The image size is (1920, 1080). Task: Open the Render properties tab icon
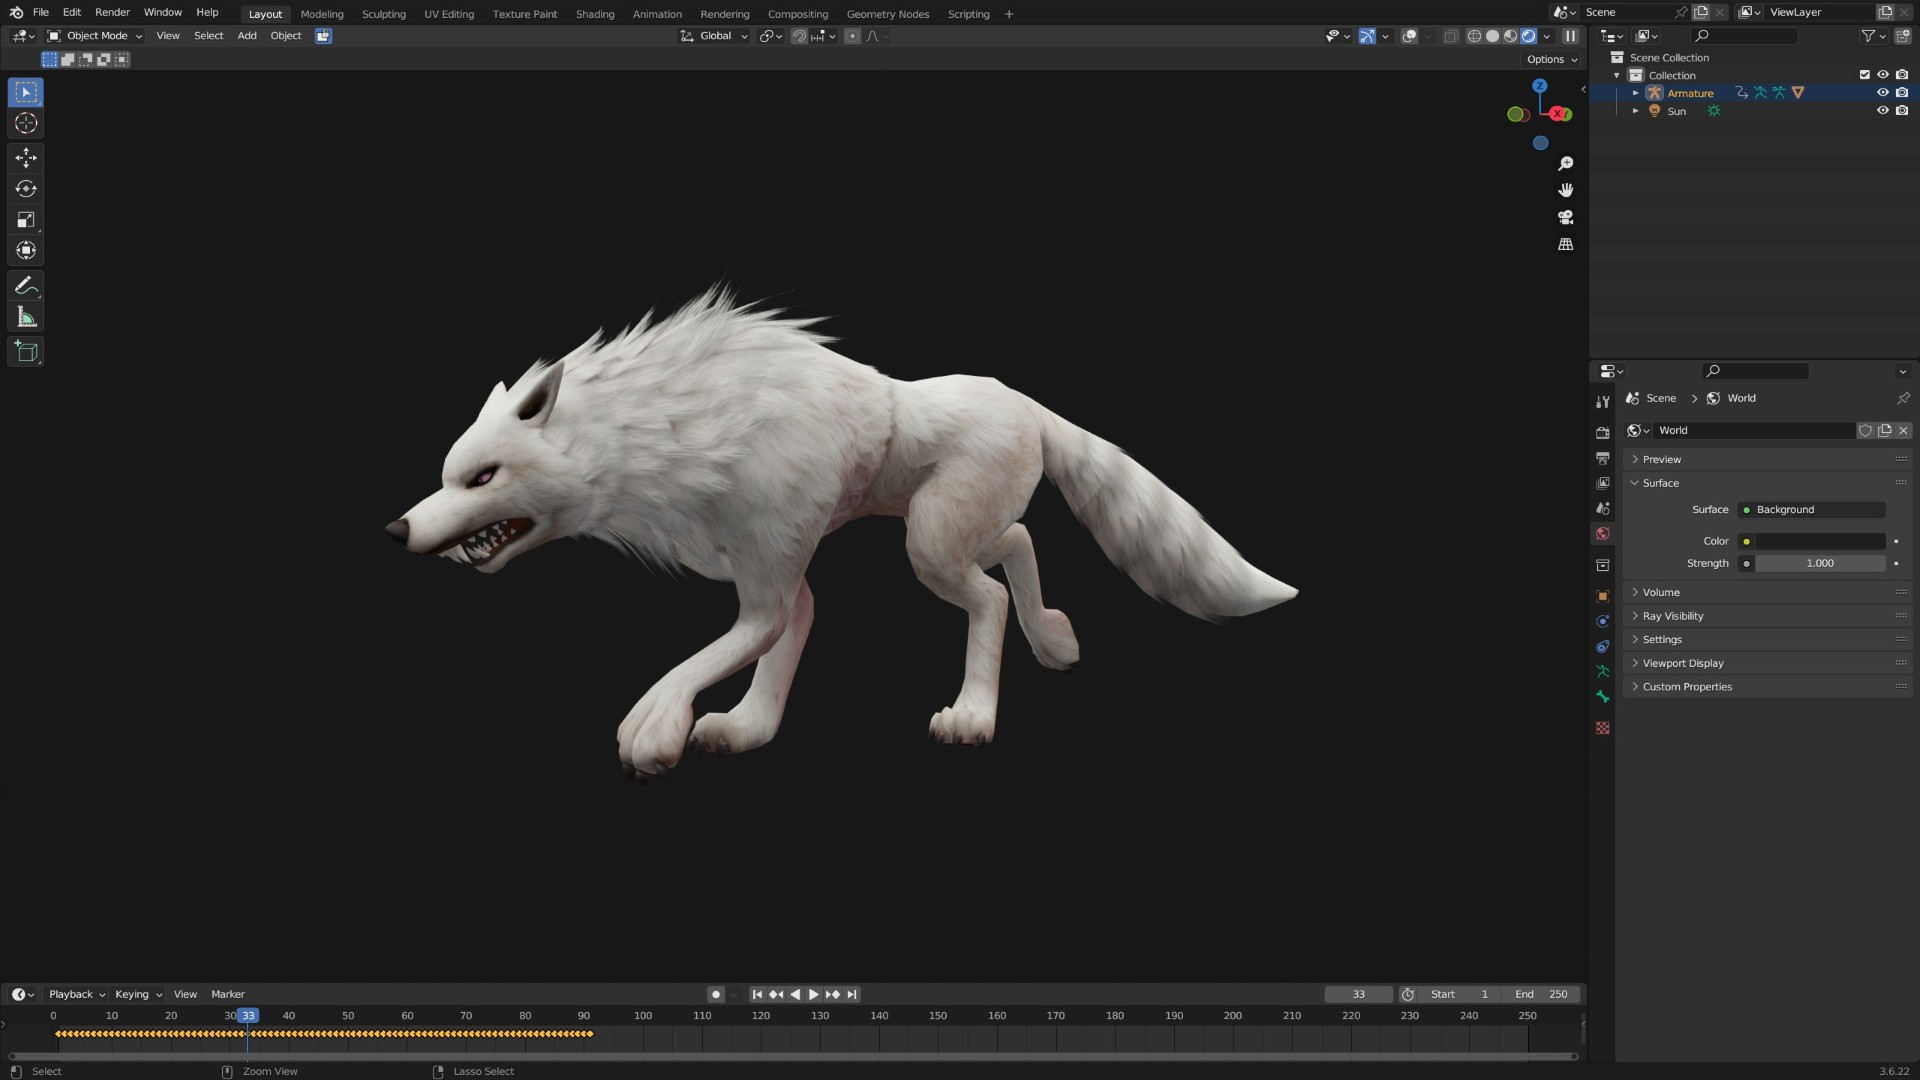click(x=1603, y=433)
